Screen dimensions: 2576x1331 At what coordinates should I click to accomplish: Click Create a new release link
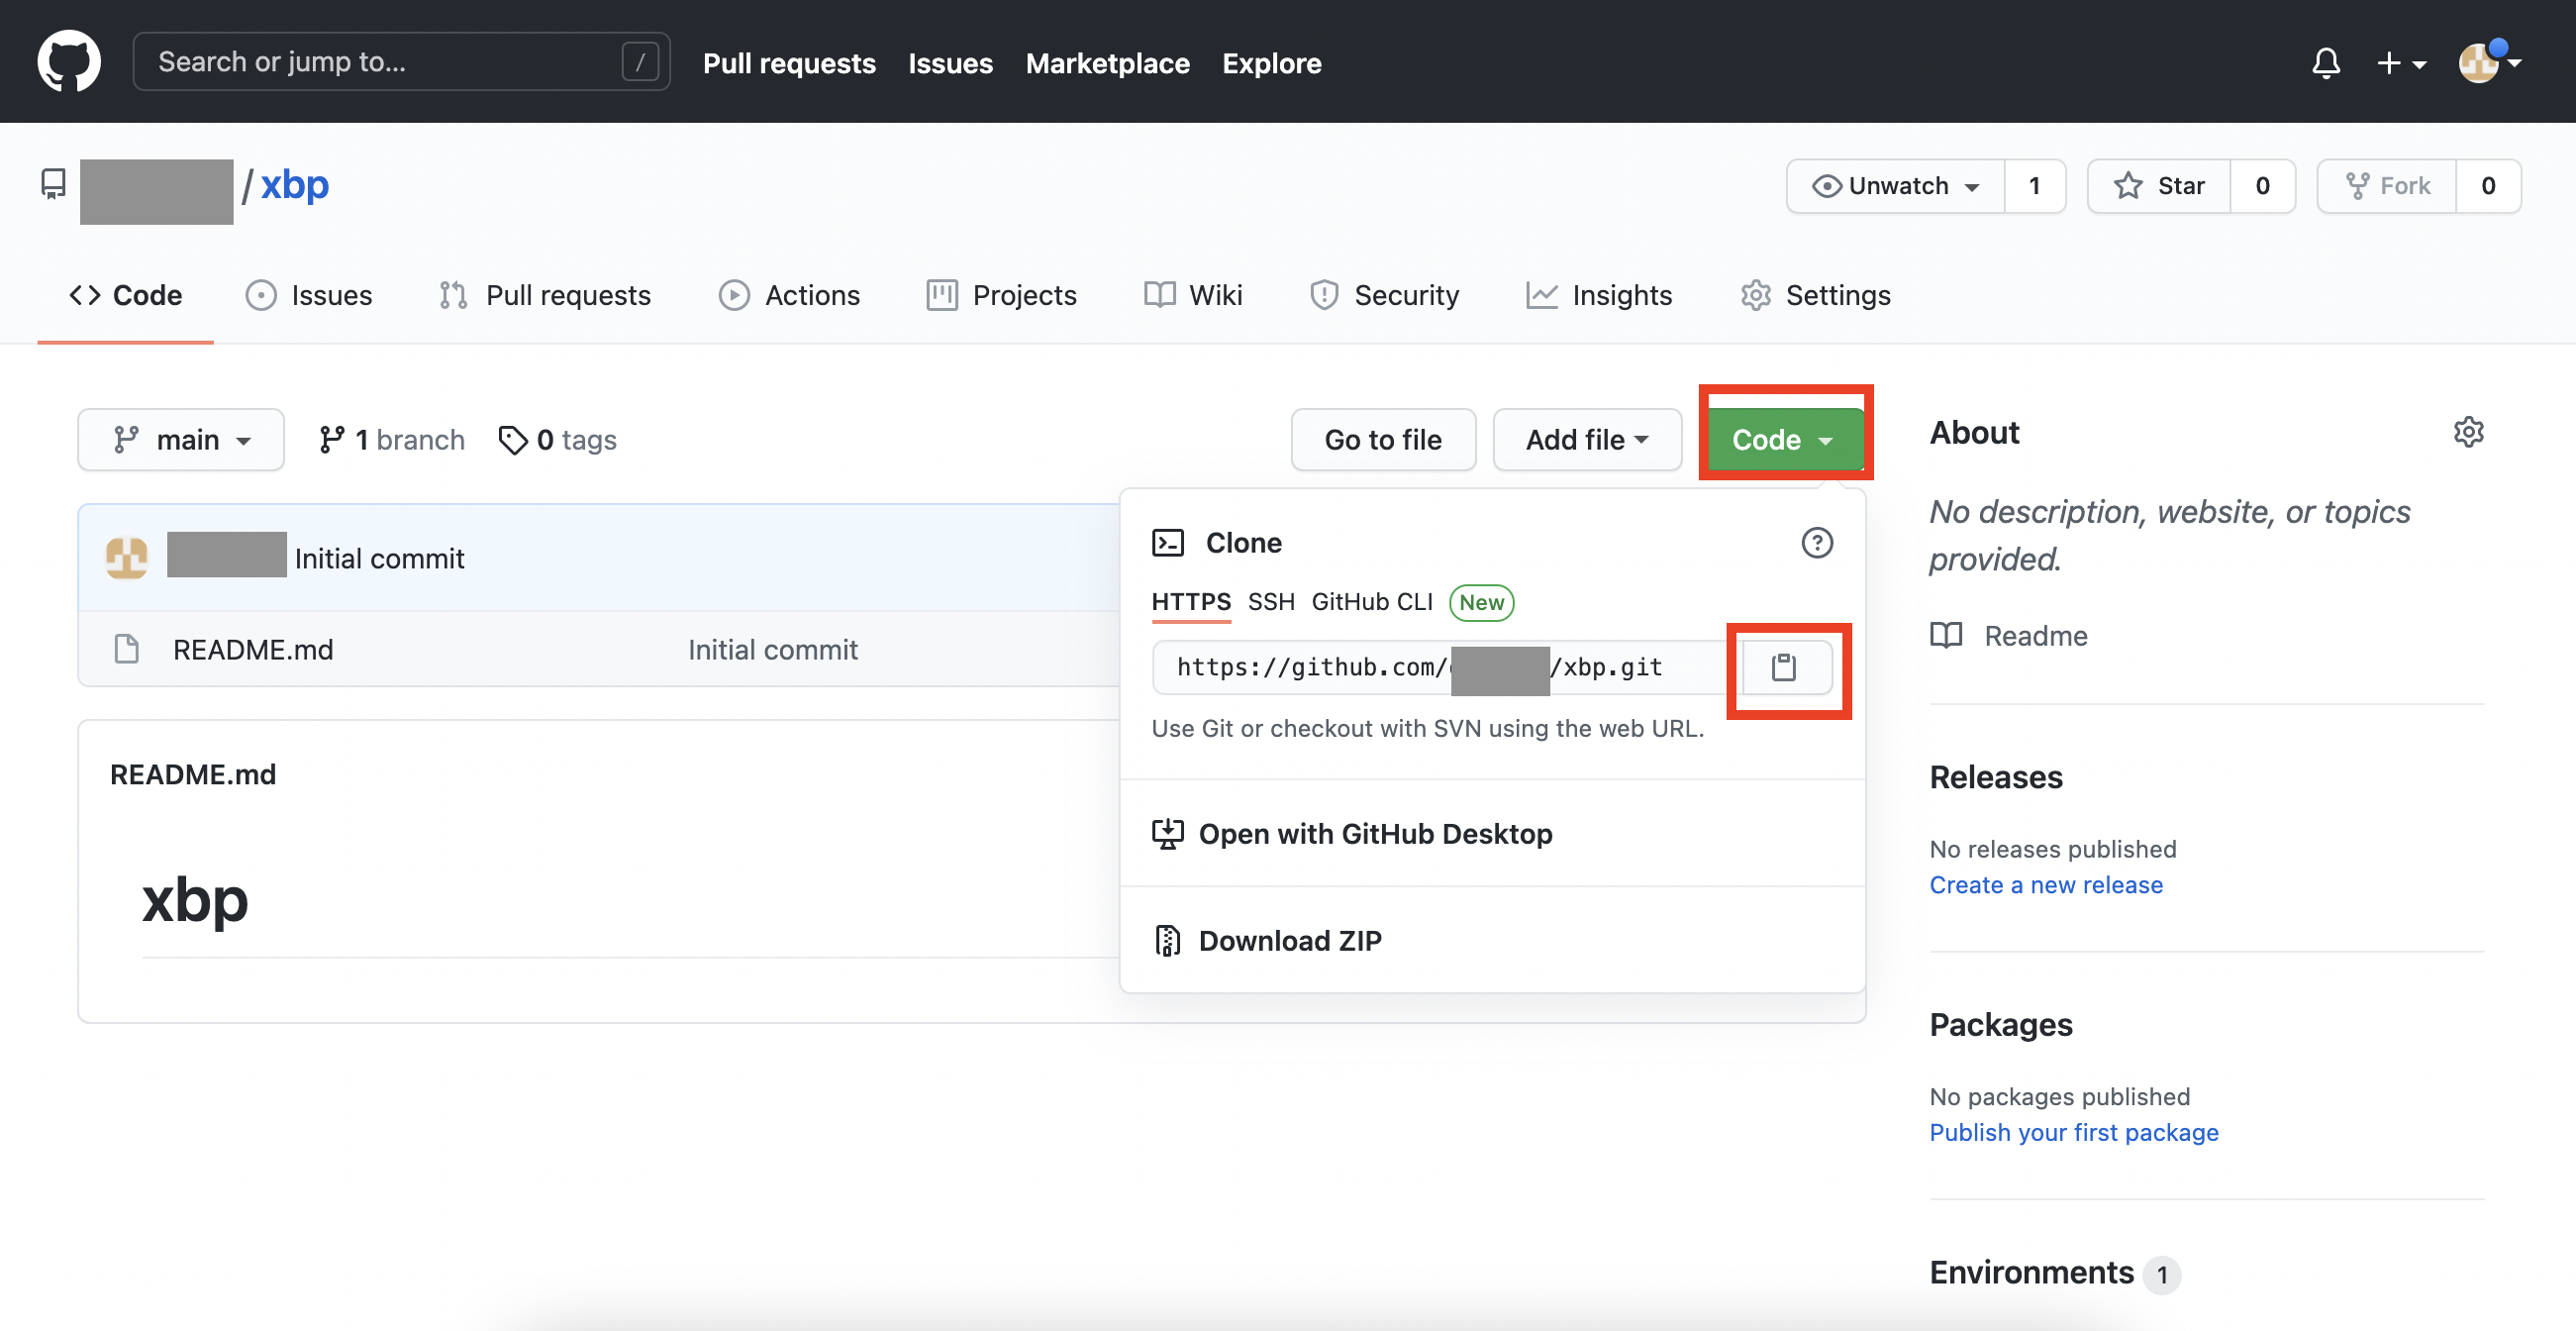2045,885
